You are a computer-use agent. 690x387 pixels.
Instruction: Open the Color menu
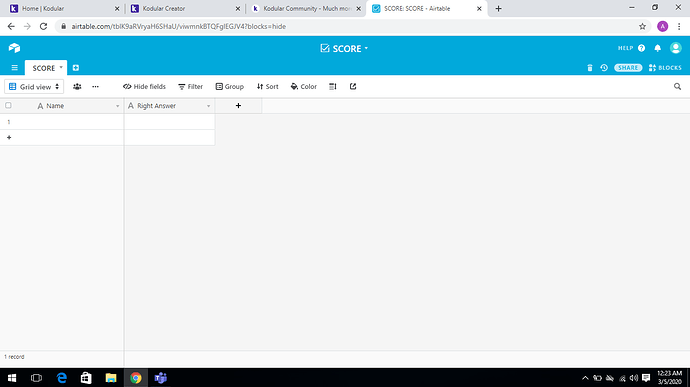point(304,87)
